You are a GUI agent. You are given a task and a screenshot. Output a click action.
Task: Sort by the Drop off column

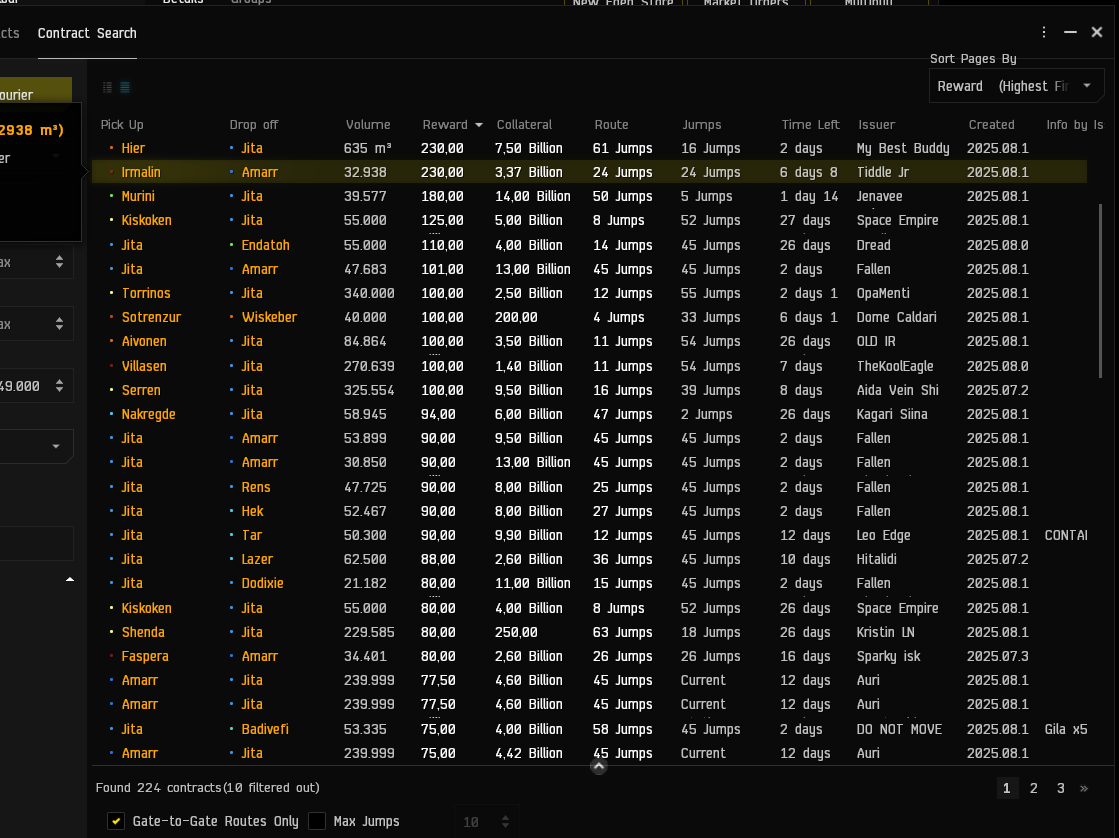coord(253,124)
